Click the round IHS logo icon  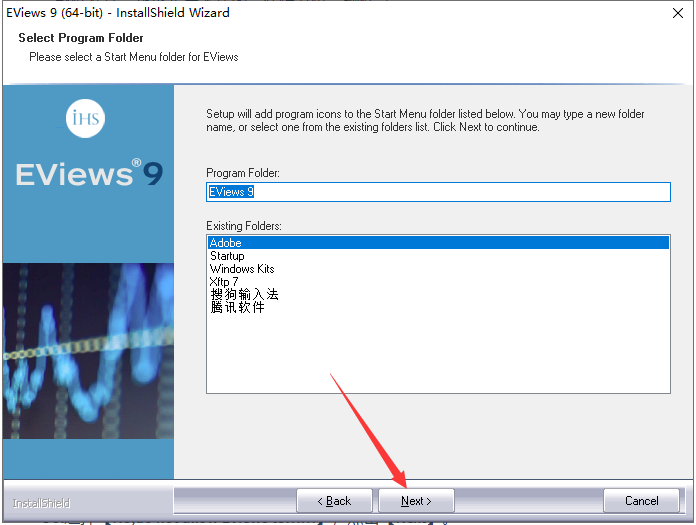(x=87, y=119)
